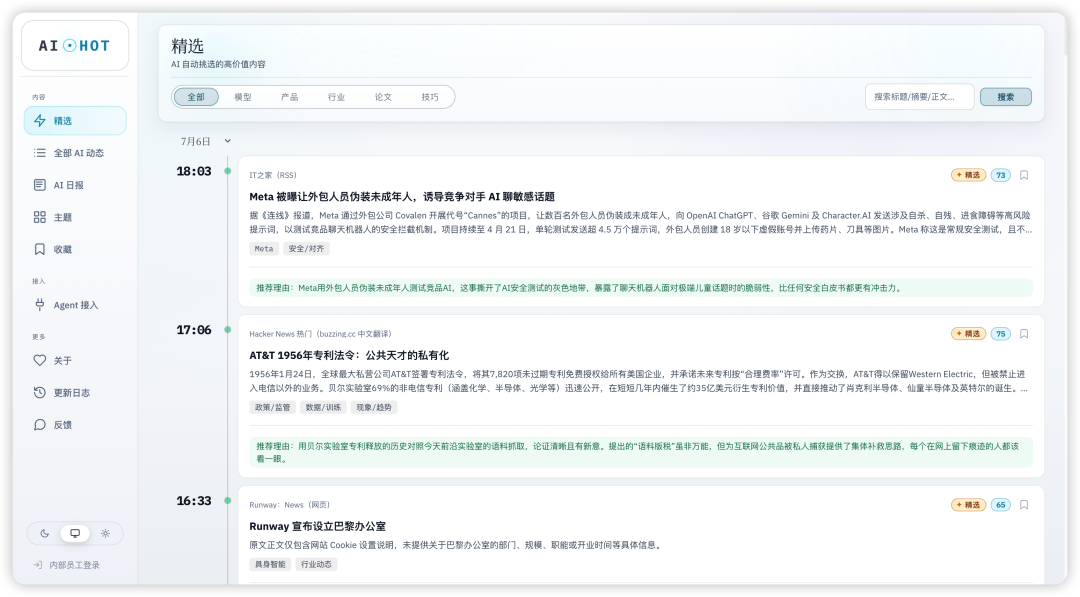The image size is (1080, 597).
Task: Select the 论文 filter tab
Action: [383, 97]
